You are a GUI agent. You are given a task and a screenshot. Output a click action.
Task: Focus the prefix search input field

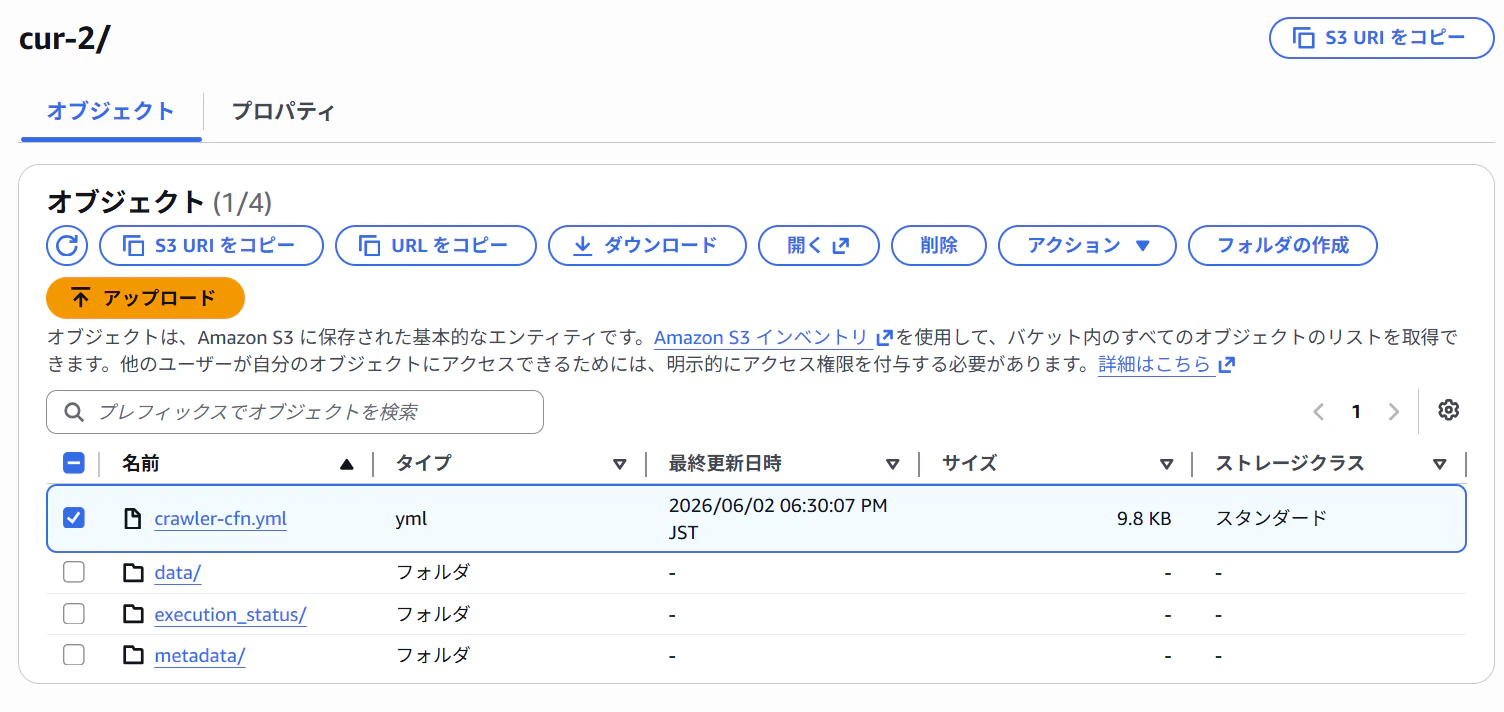pos(295,412)
